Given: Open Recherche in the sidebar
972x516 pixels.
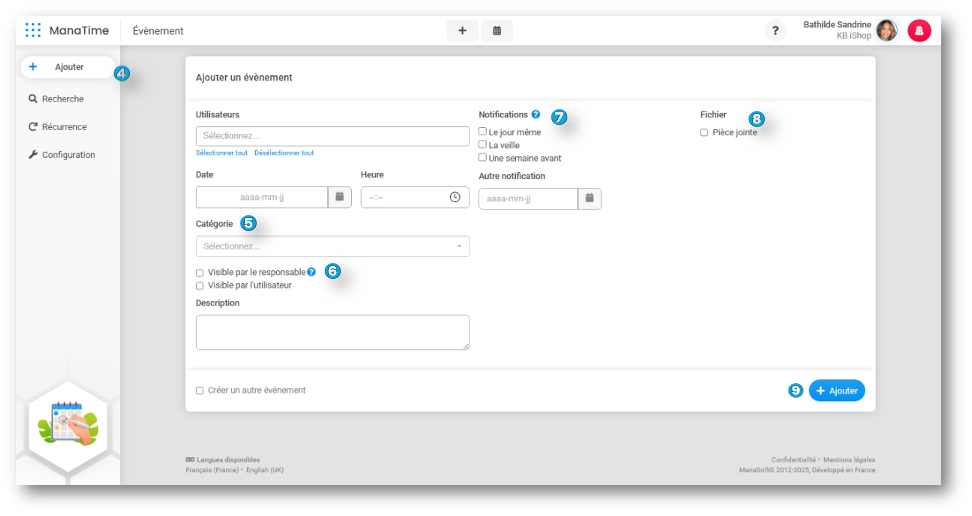Looking at the screenshot, I should tap(56, 99).
